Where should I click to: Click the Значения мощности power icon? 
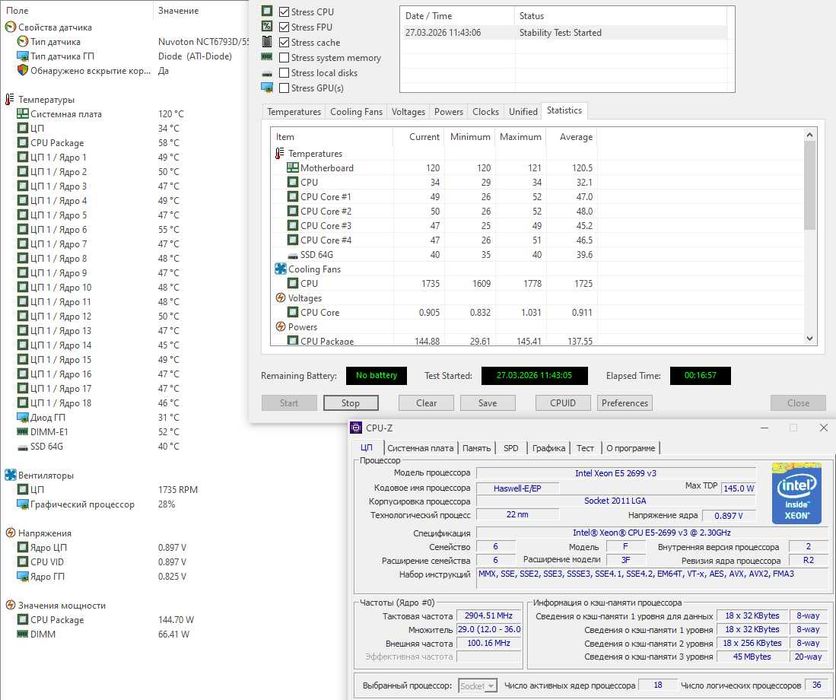10,605
